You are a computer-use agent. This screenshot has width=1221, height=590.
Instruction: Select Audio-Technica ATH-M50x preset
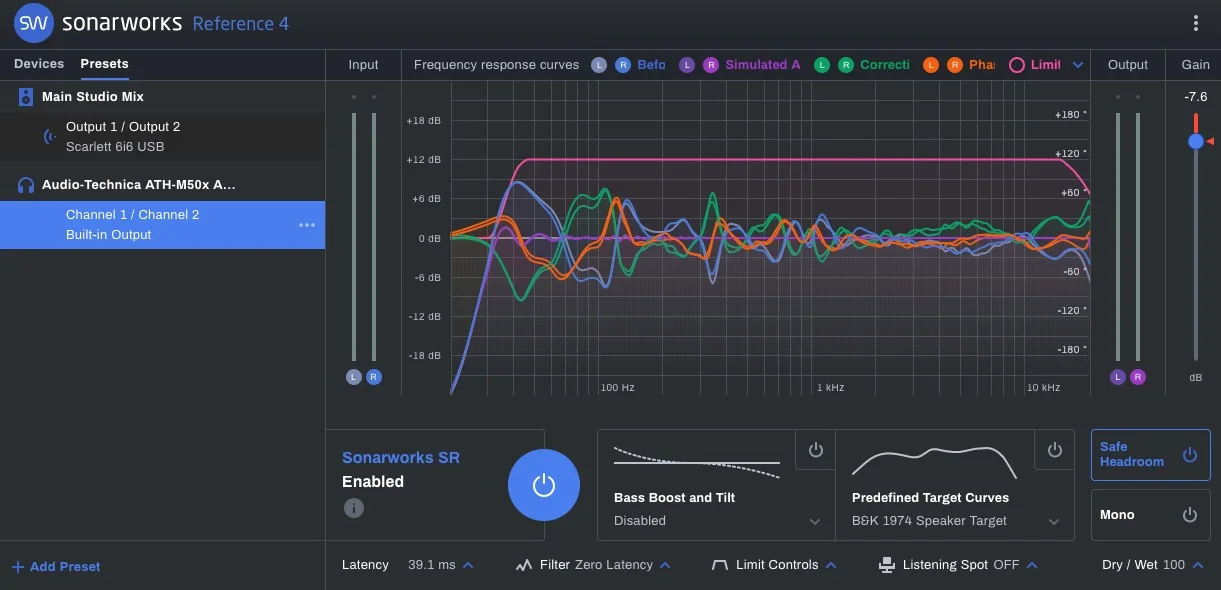pos(162,185)
